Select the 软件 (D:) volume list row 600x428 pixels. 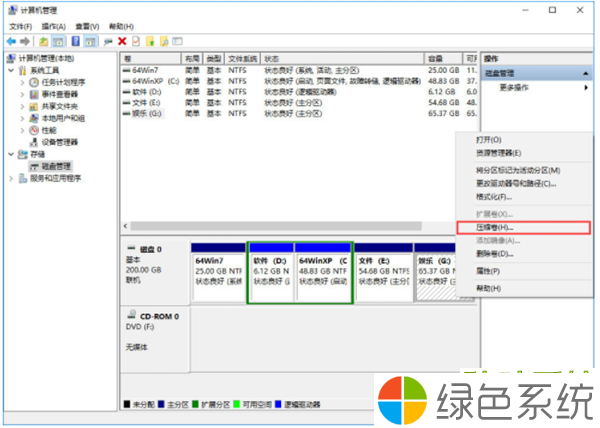click(299, 92)
